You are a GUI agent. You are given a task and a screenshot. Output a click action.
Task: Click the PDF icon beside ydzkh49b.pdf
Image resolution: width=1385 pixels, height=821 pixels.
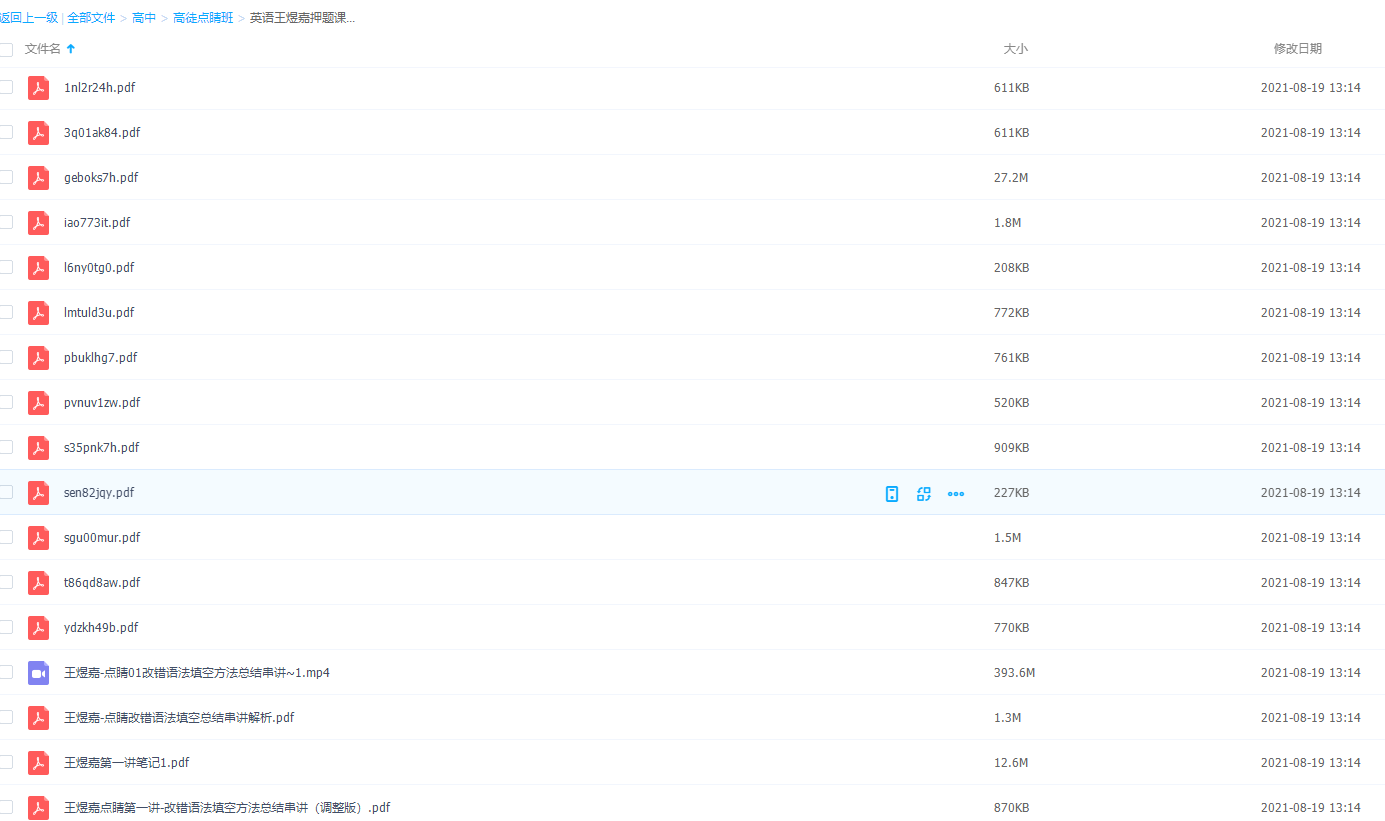[x=38, y=628]
